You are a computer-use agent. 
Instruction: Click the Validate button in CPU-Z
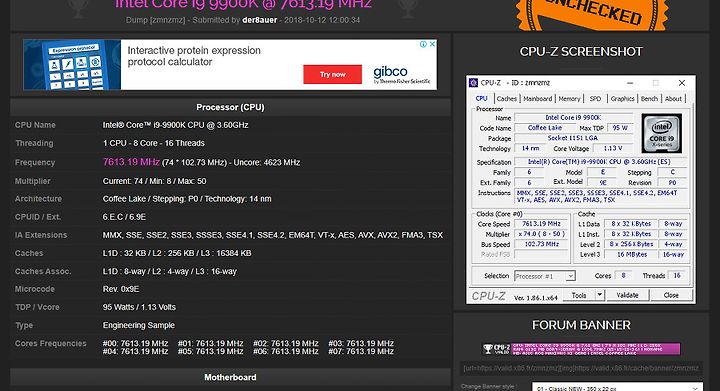coord(627,296)
